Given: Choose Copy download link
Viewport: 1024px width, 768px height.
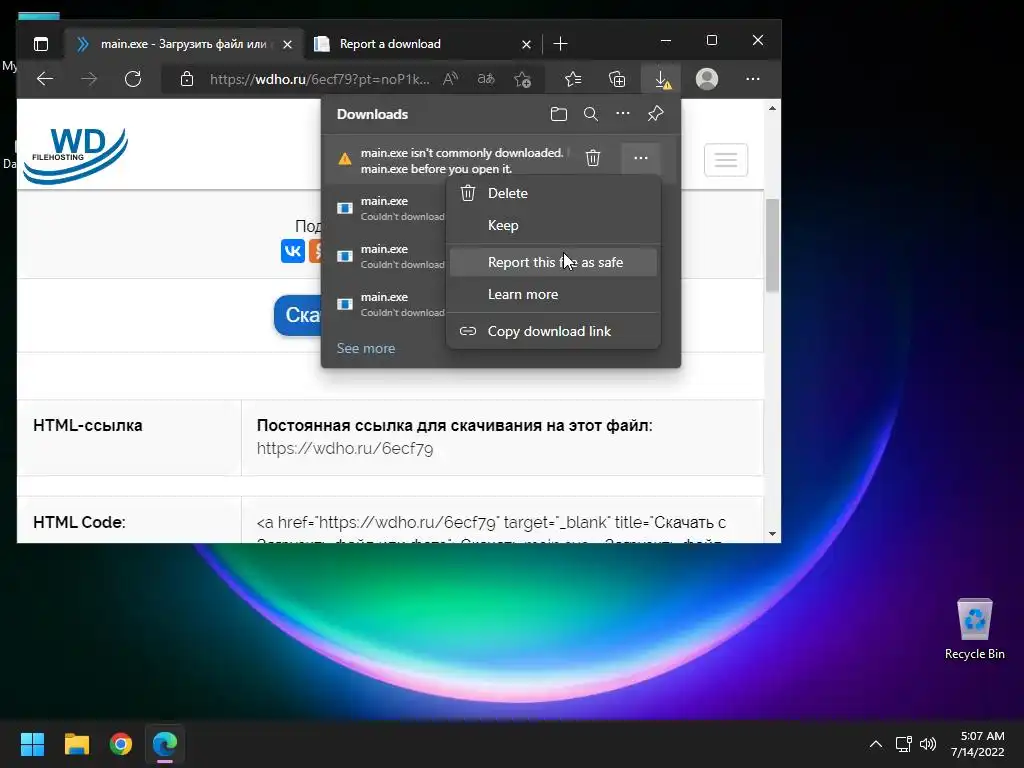Looking at the screenshot, I should point(554,331).
